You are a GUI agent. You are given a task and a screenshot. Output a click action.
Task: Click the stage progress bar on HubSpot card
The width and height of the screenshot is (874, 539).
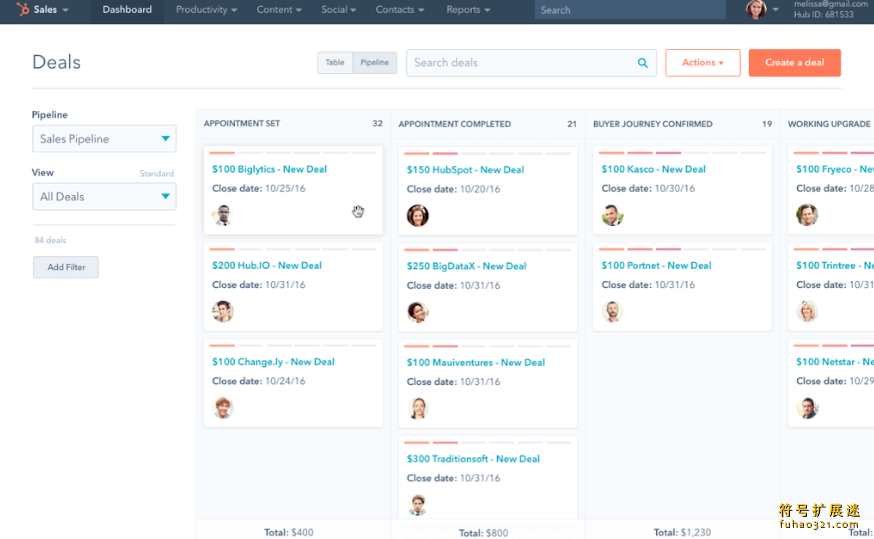488,153
